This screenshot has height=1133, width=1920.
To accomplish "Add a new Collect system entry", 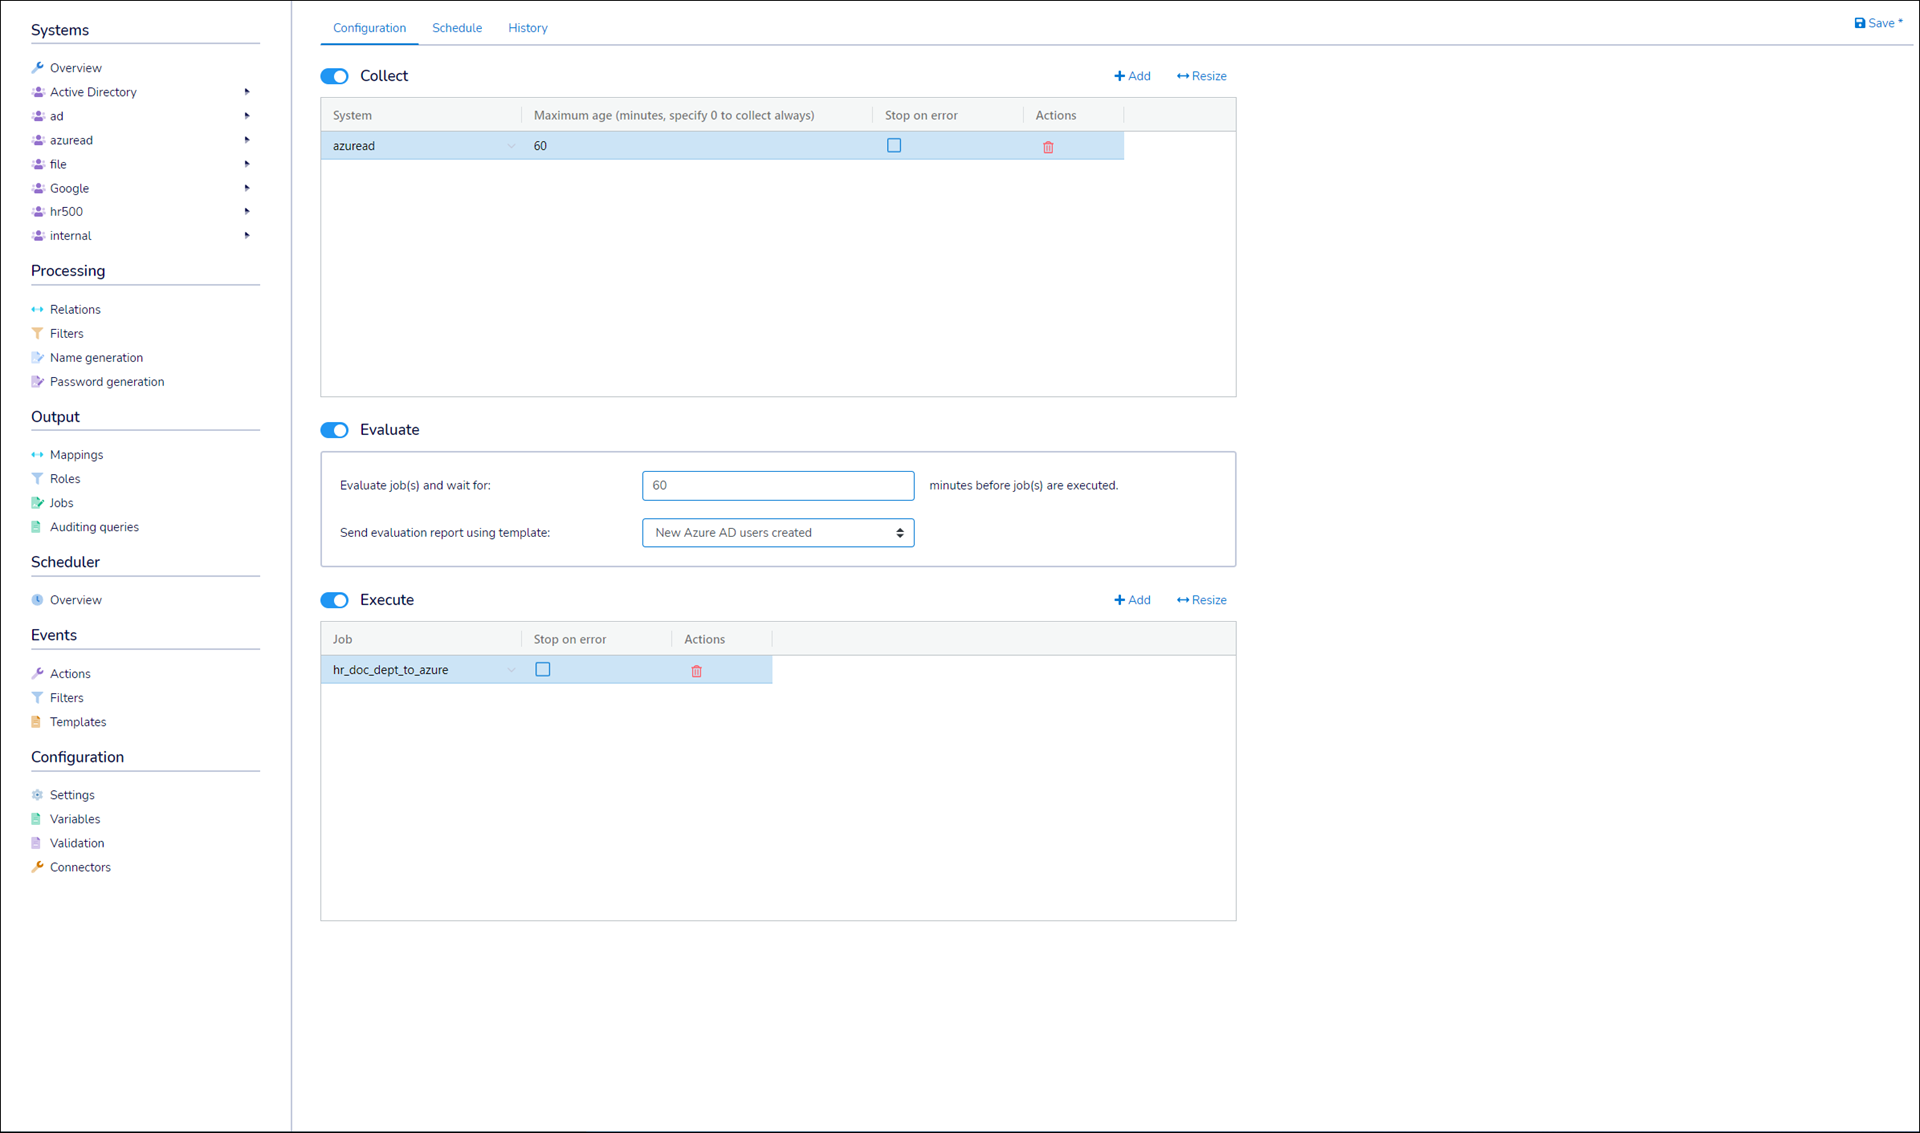I will [x=1132, y=76].
